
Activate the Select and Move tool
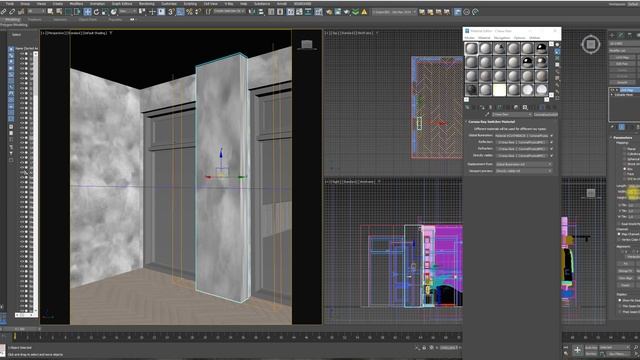click(87, 12)
